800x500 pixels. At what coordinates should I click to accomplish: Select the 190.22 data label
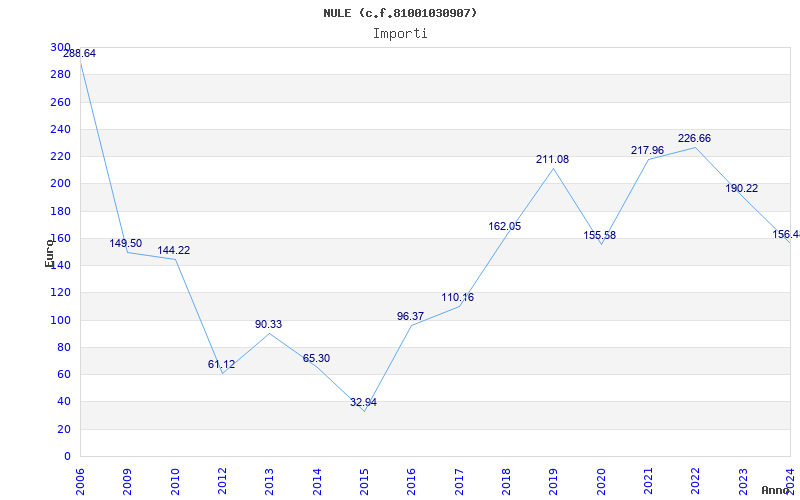pyautogui.click(x=742, y=189)
